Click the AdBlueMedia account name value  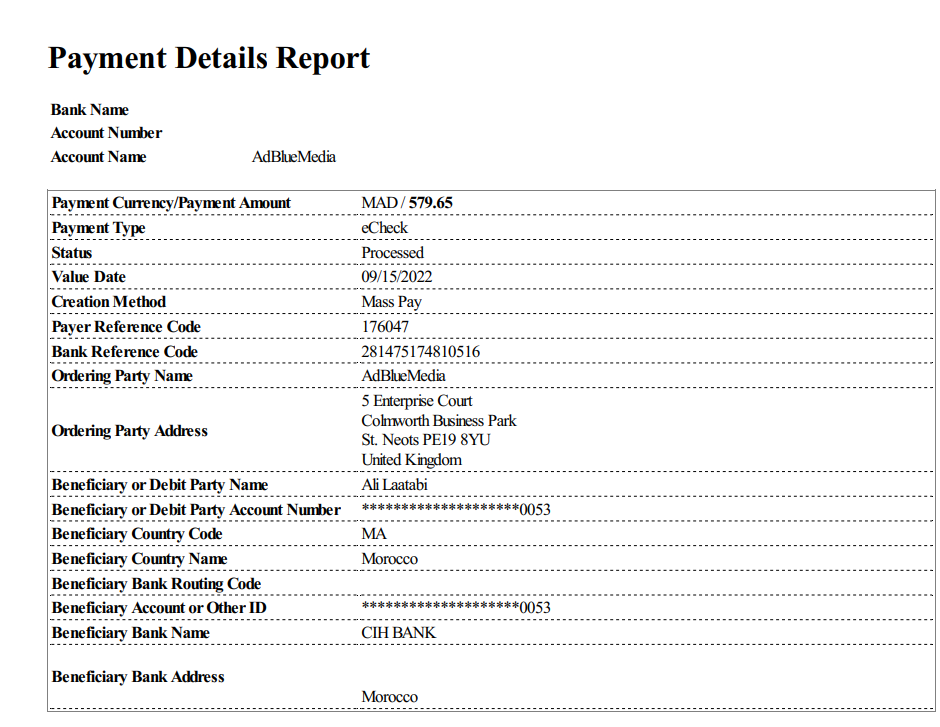(294, 157)
